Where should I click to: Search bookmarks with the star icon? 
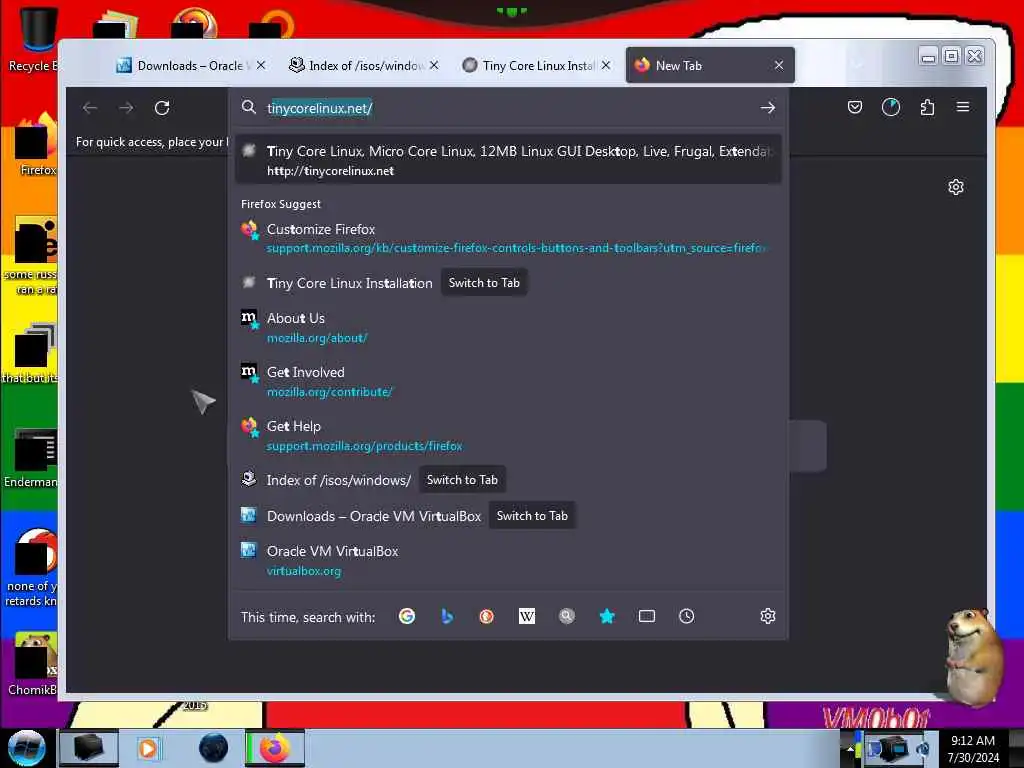(x=607, y=616)
